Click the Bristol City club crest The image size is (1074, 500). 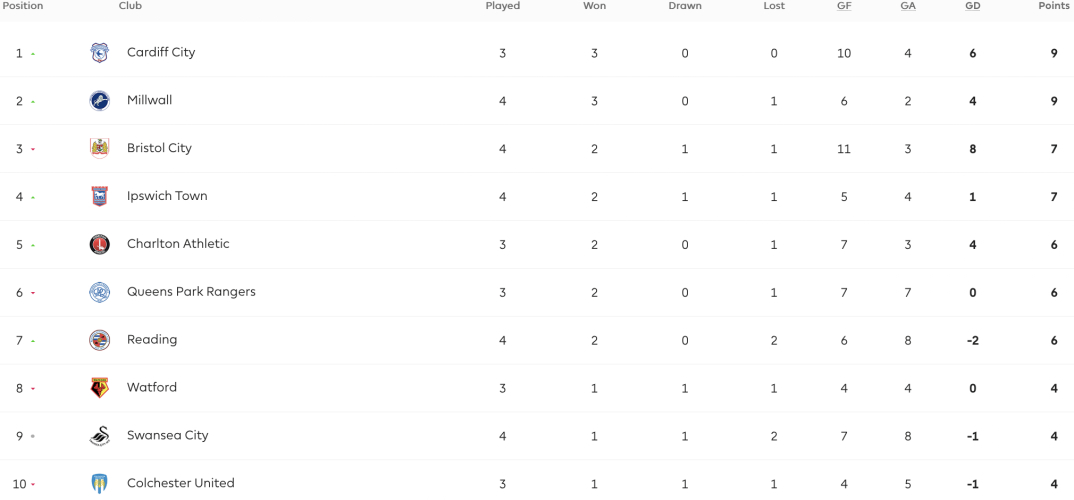(99, 149)
